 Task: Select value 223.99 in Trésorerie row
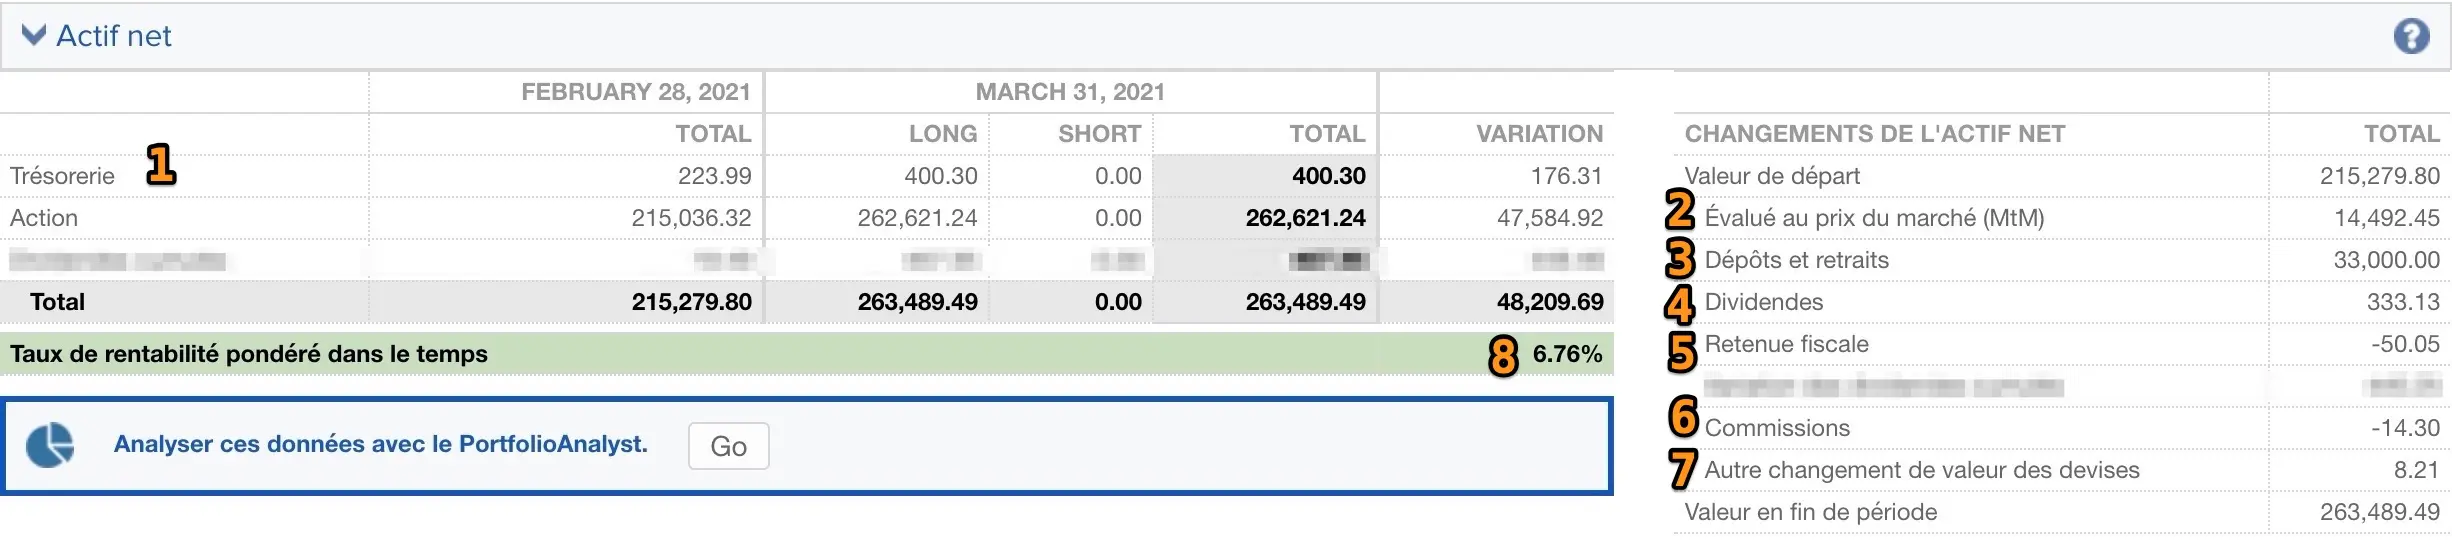pyautogui.click(x=714, y=176)
